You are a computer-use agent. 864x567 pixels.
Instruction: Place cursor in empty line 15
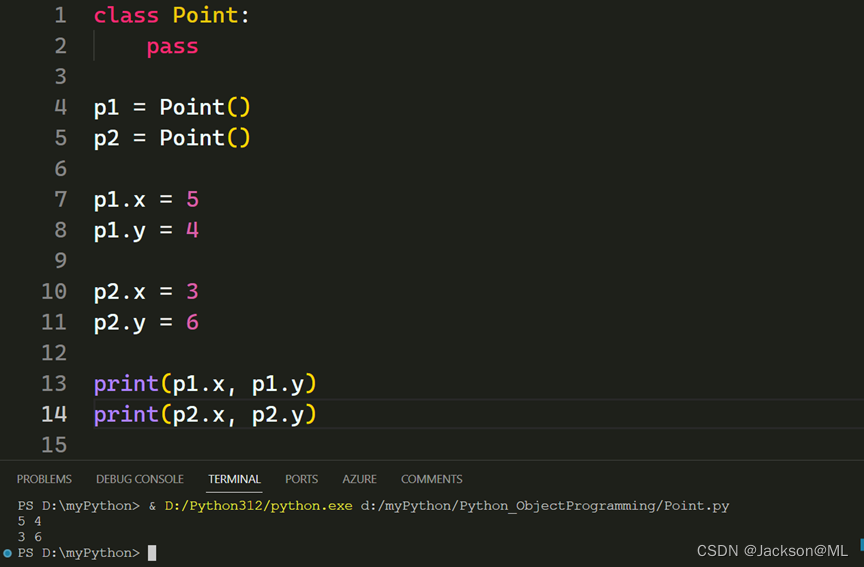point(300,445)
